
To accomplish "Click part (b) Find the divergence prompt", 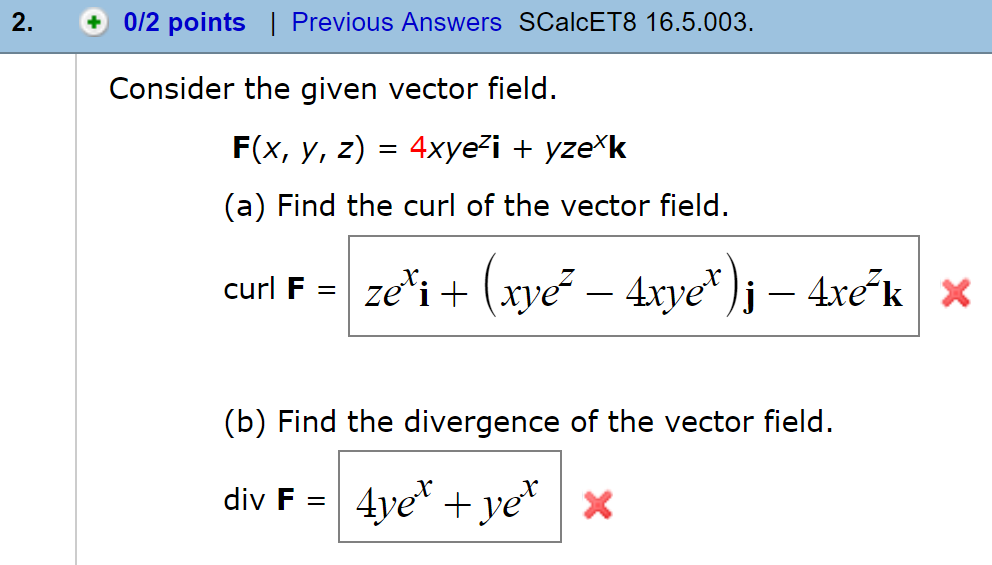I will (x=528, y=422).
